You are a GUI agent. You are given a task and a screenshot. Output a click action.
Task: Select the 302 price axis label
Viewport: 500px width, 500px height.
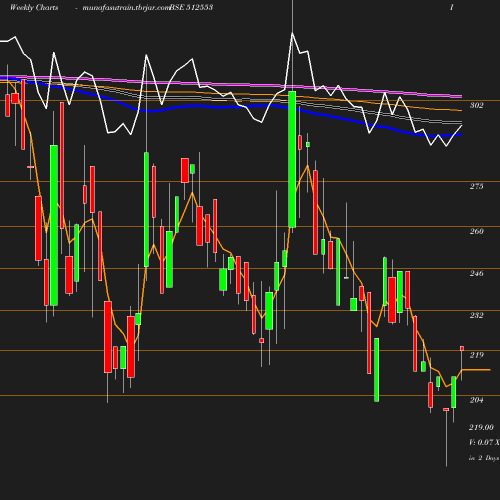pyautogui.click(x=476, y=105)
